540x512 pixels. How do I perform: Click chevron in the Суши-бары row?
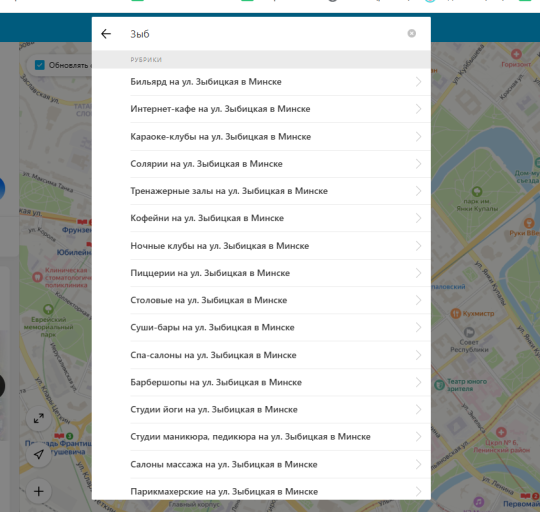point(418,327)
